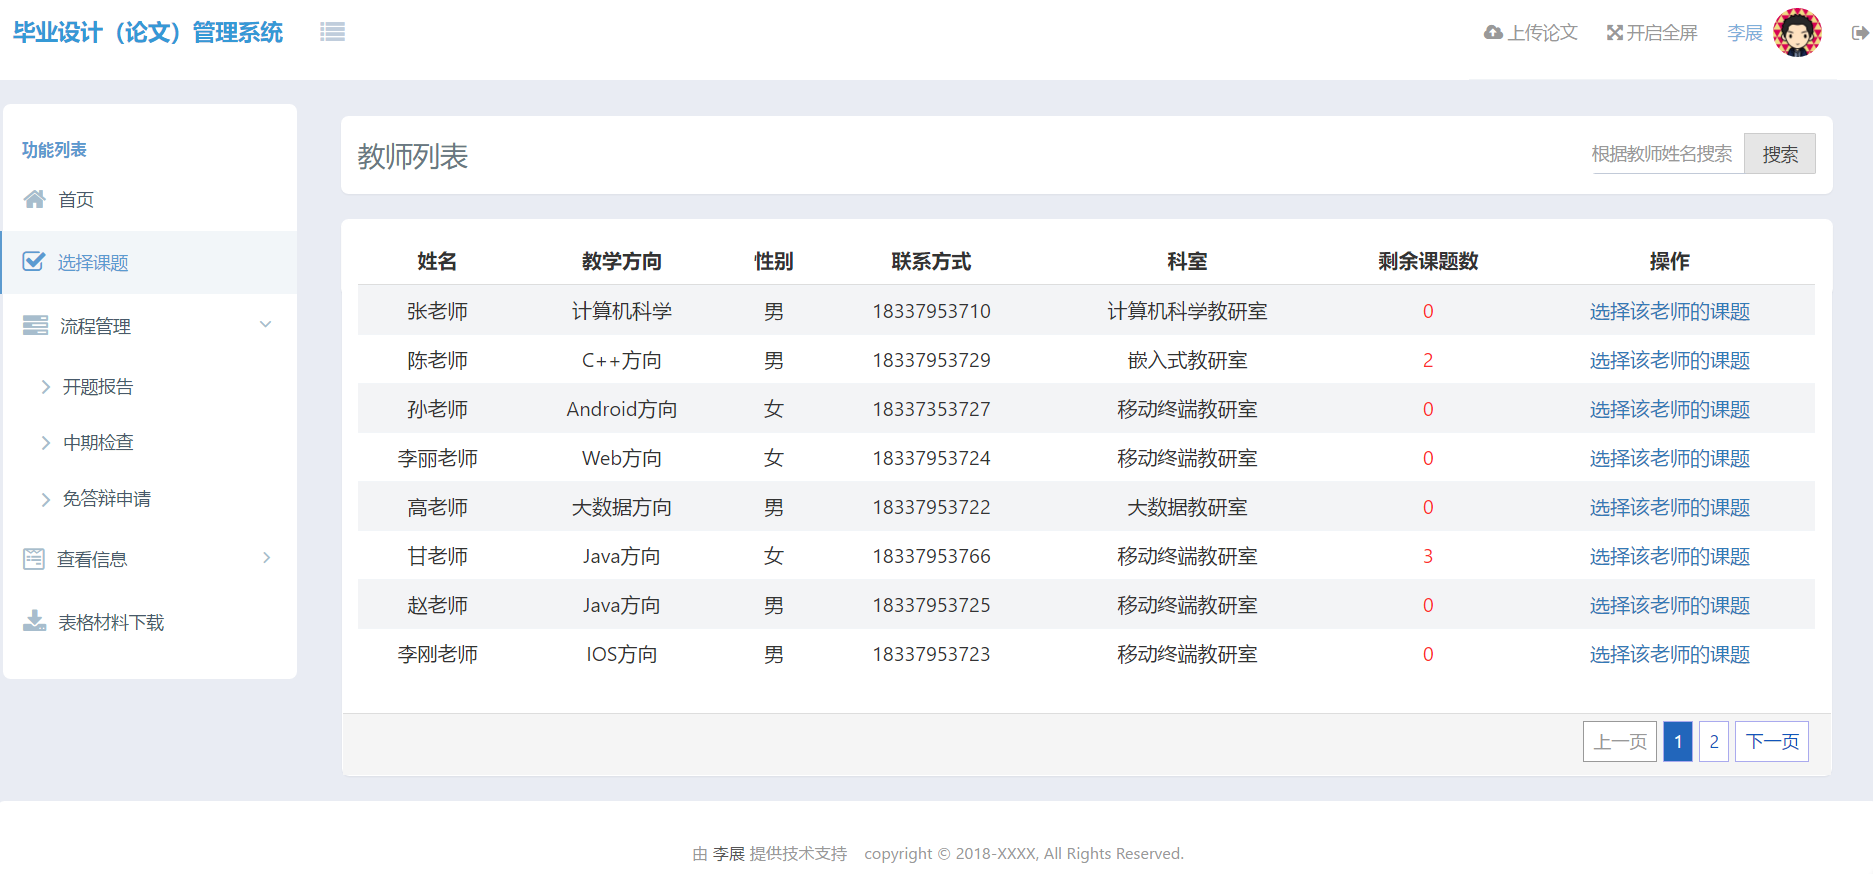Screen dimensions: 1873x874
Task: Toggle the sidebar menu list icon
Action: [x=332, y=32]
